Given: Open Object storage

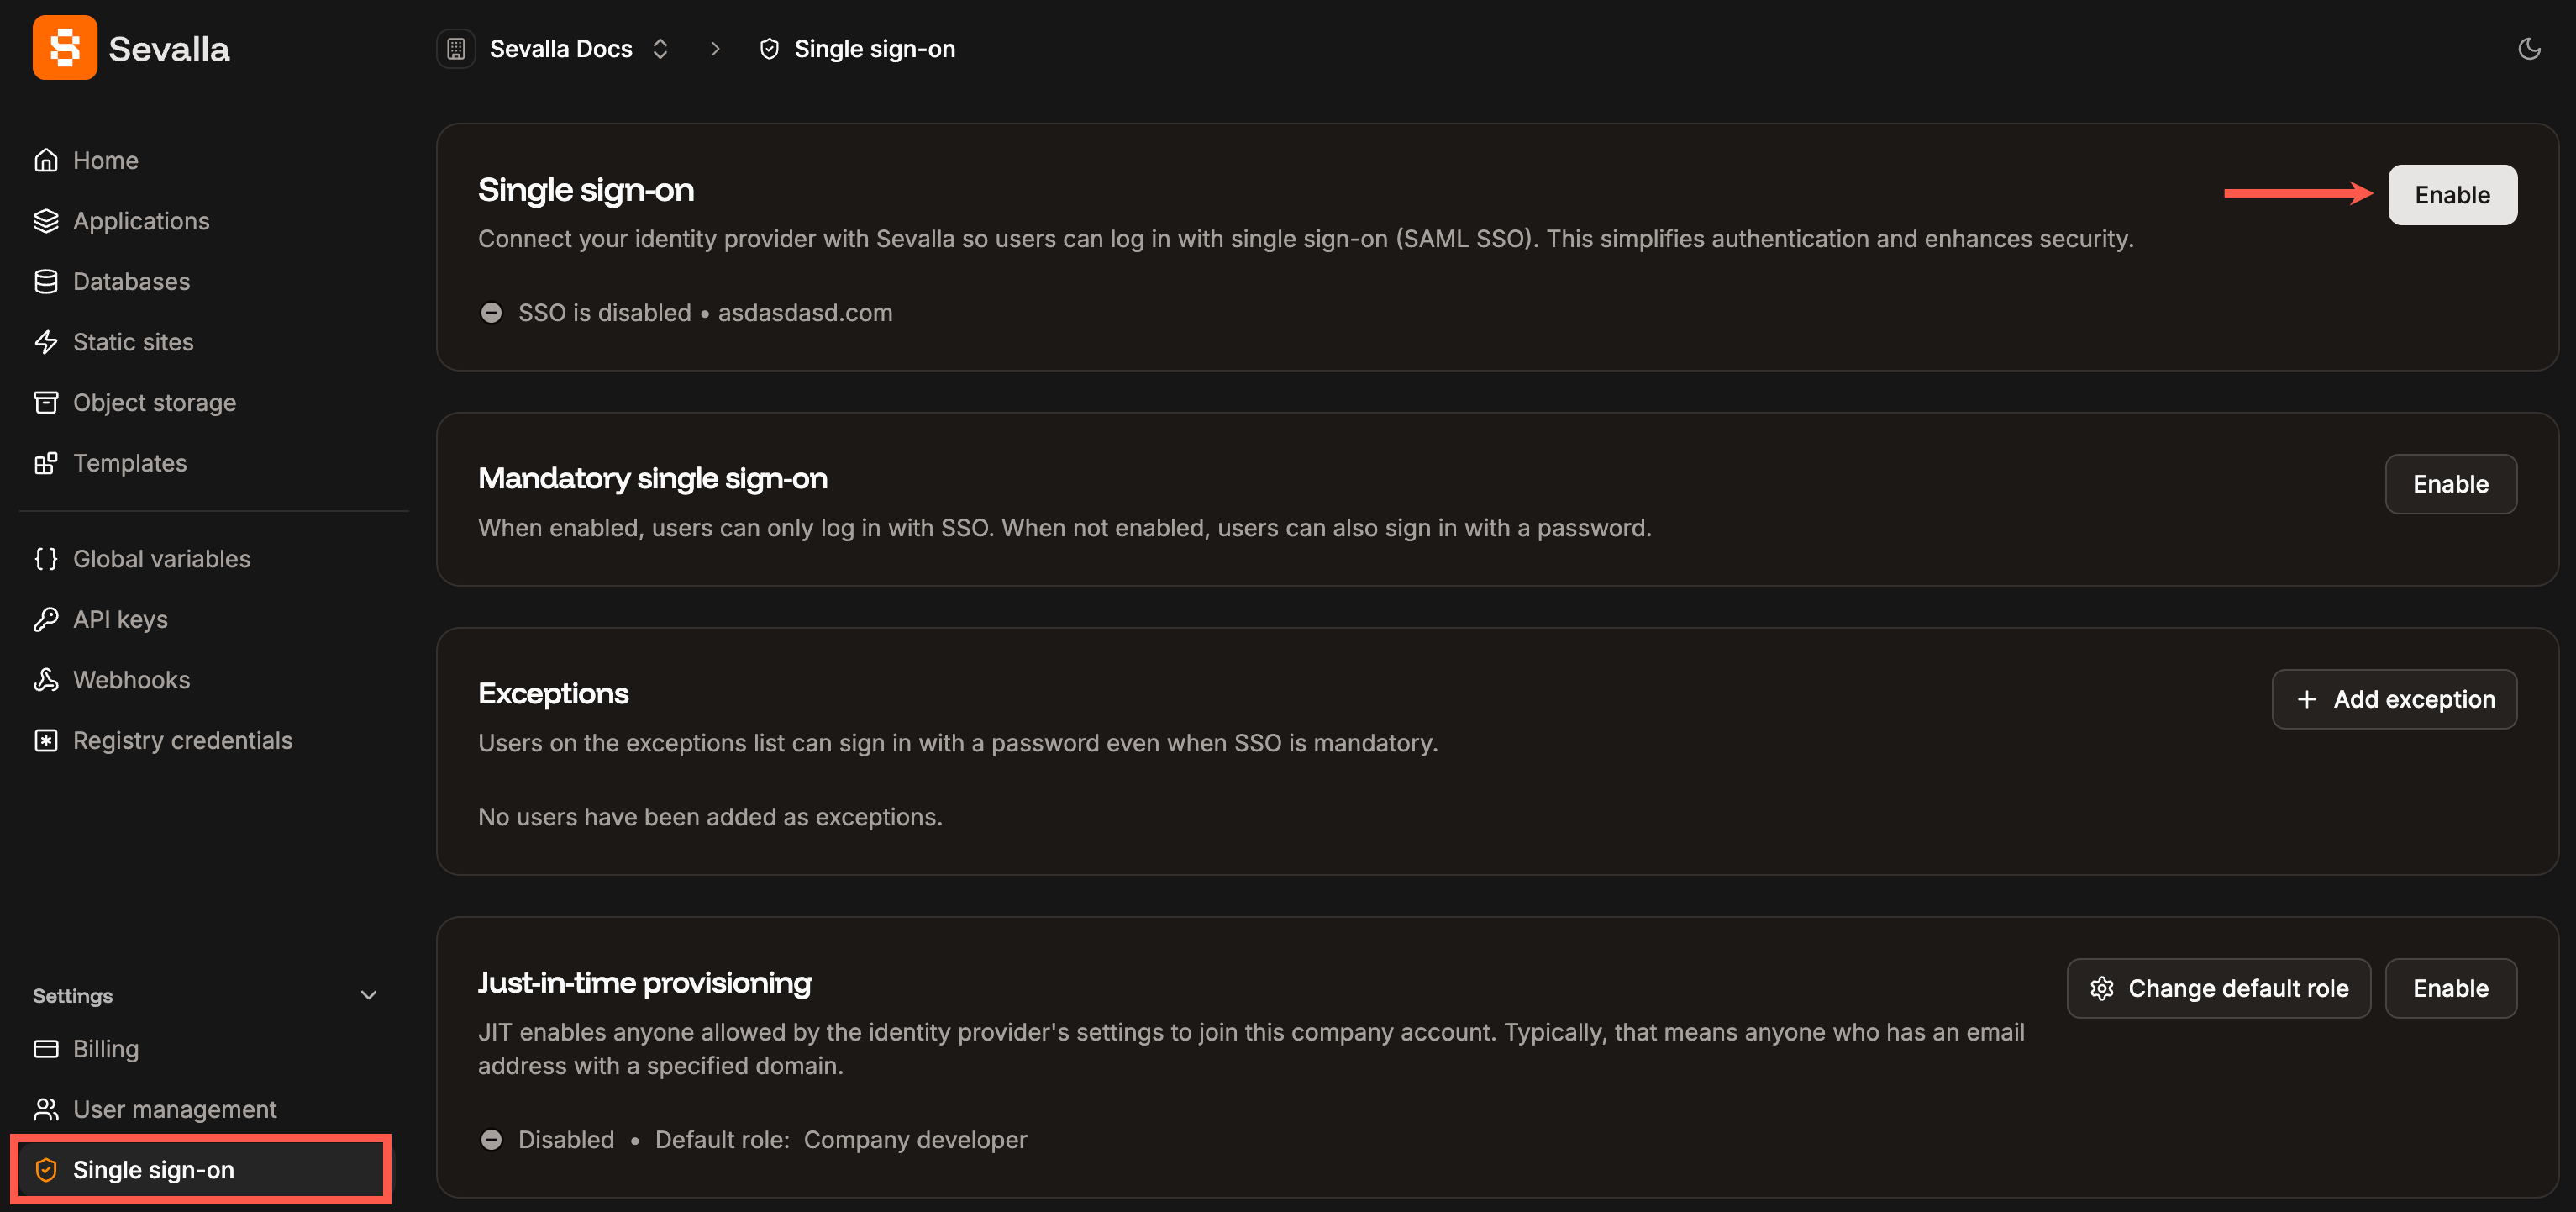Looking at the screenshot, I should [154, 402].
